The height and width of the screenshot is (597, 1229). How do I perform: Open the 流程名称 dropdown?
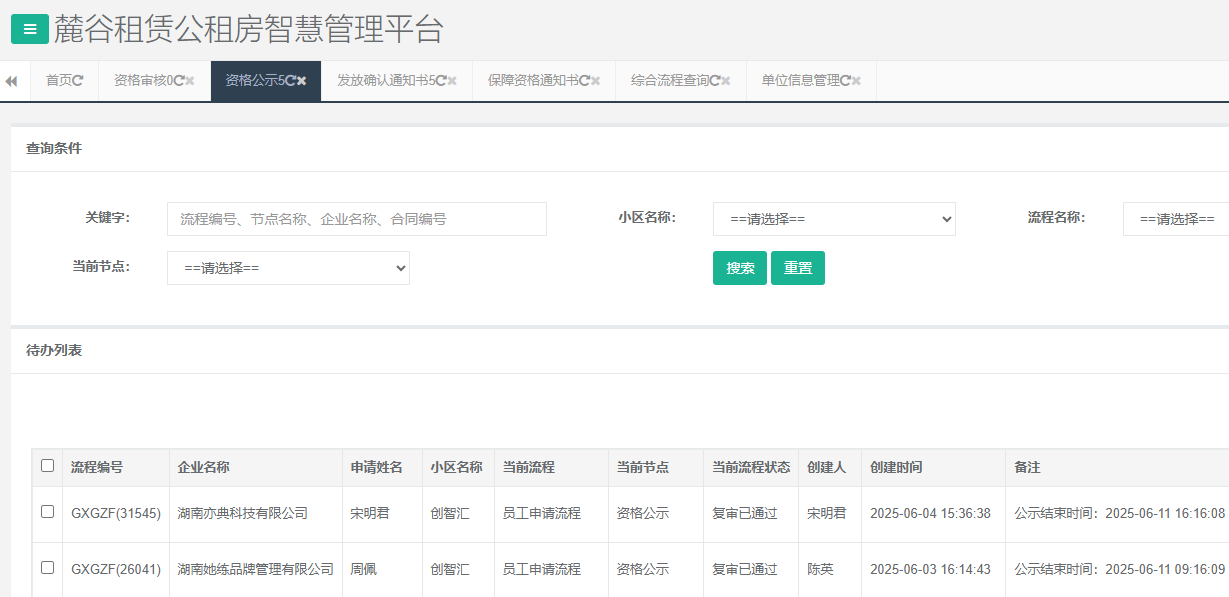tap(1176, 219)
